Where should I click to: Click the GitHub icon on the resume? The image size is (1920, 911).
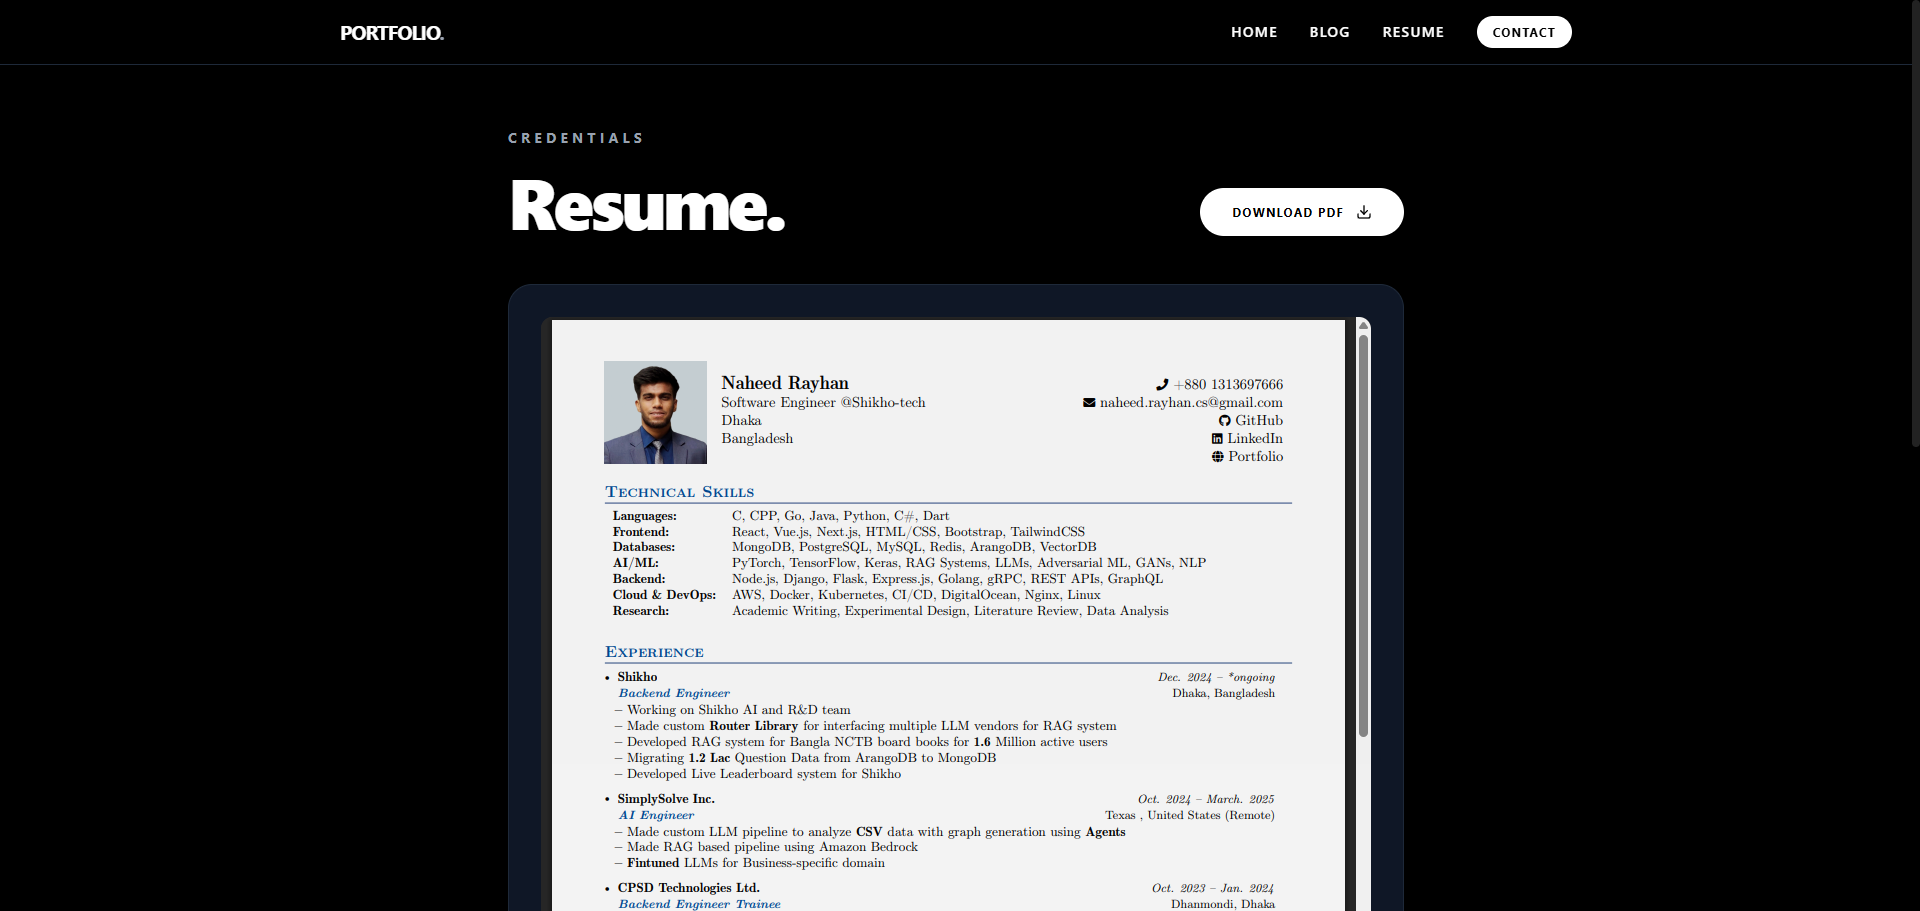click(x=1226, y=420)
